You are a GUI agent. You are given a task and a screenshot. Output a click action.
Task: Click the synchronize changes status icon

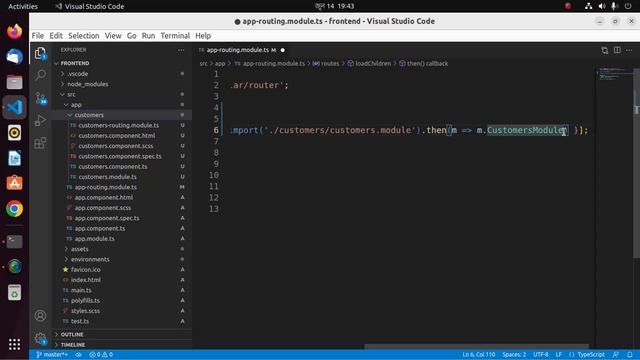click(78, 355)
